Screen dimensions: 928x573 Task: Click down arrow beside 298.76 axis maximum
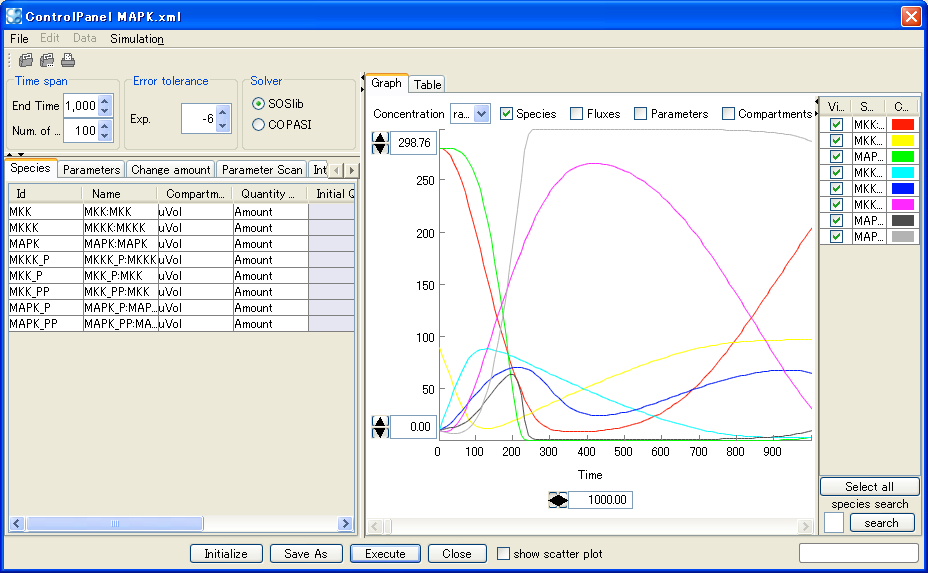(x=380, y=148)
